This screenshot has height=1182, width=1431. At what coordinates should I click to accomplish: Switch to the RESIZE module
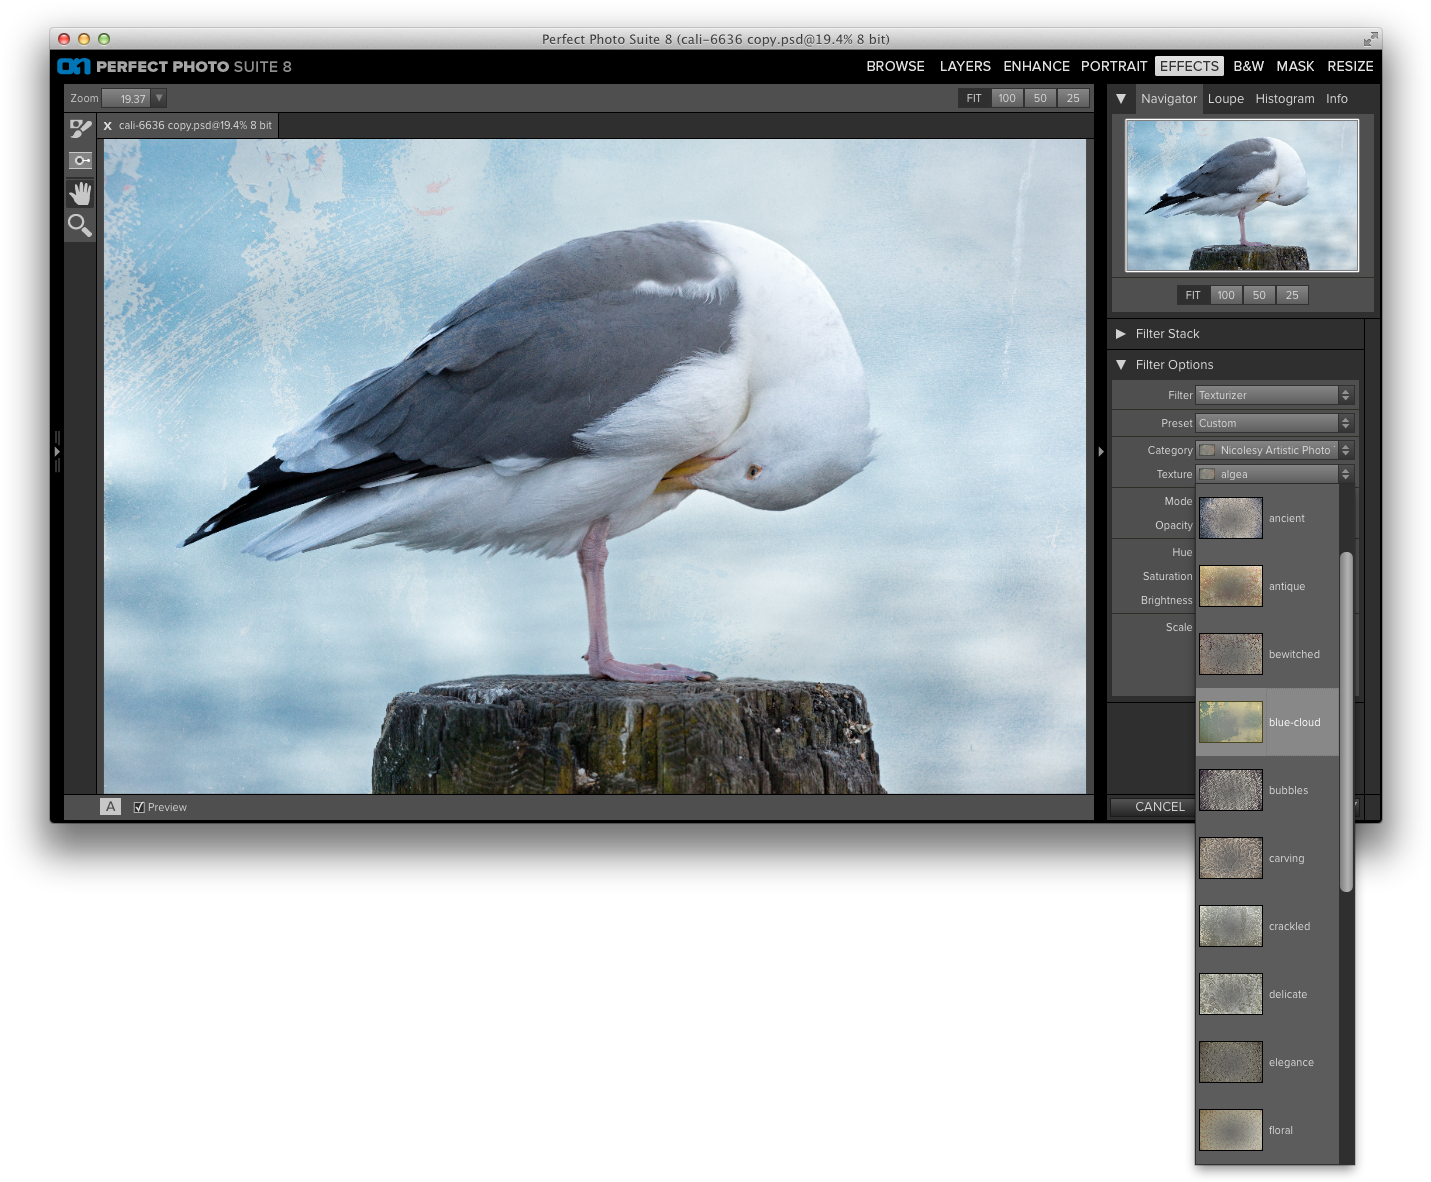pos(1350,66)
